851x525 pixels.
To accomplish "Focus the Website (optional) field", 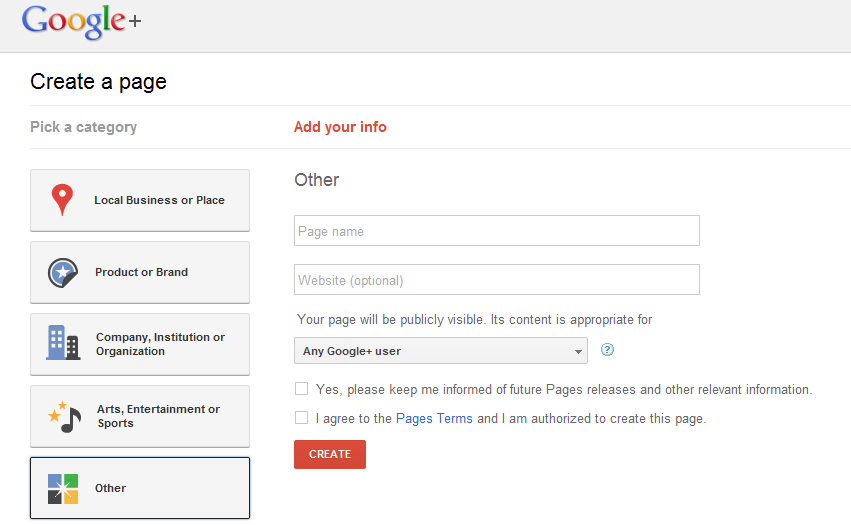I will coord(497,280).
